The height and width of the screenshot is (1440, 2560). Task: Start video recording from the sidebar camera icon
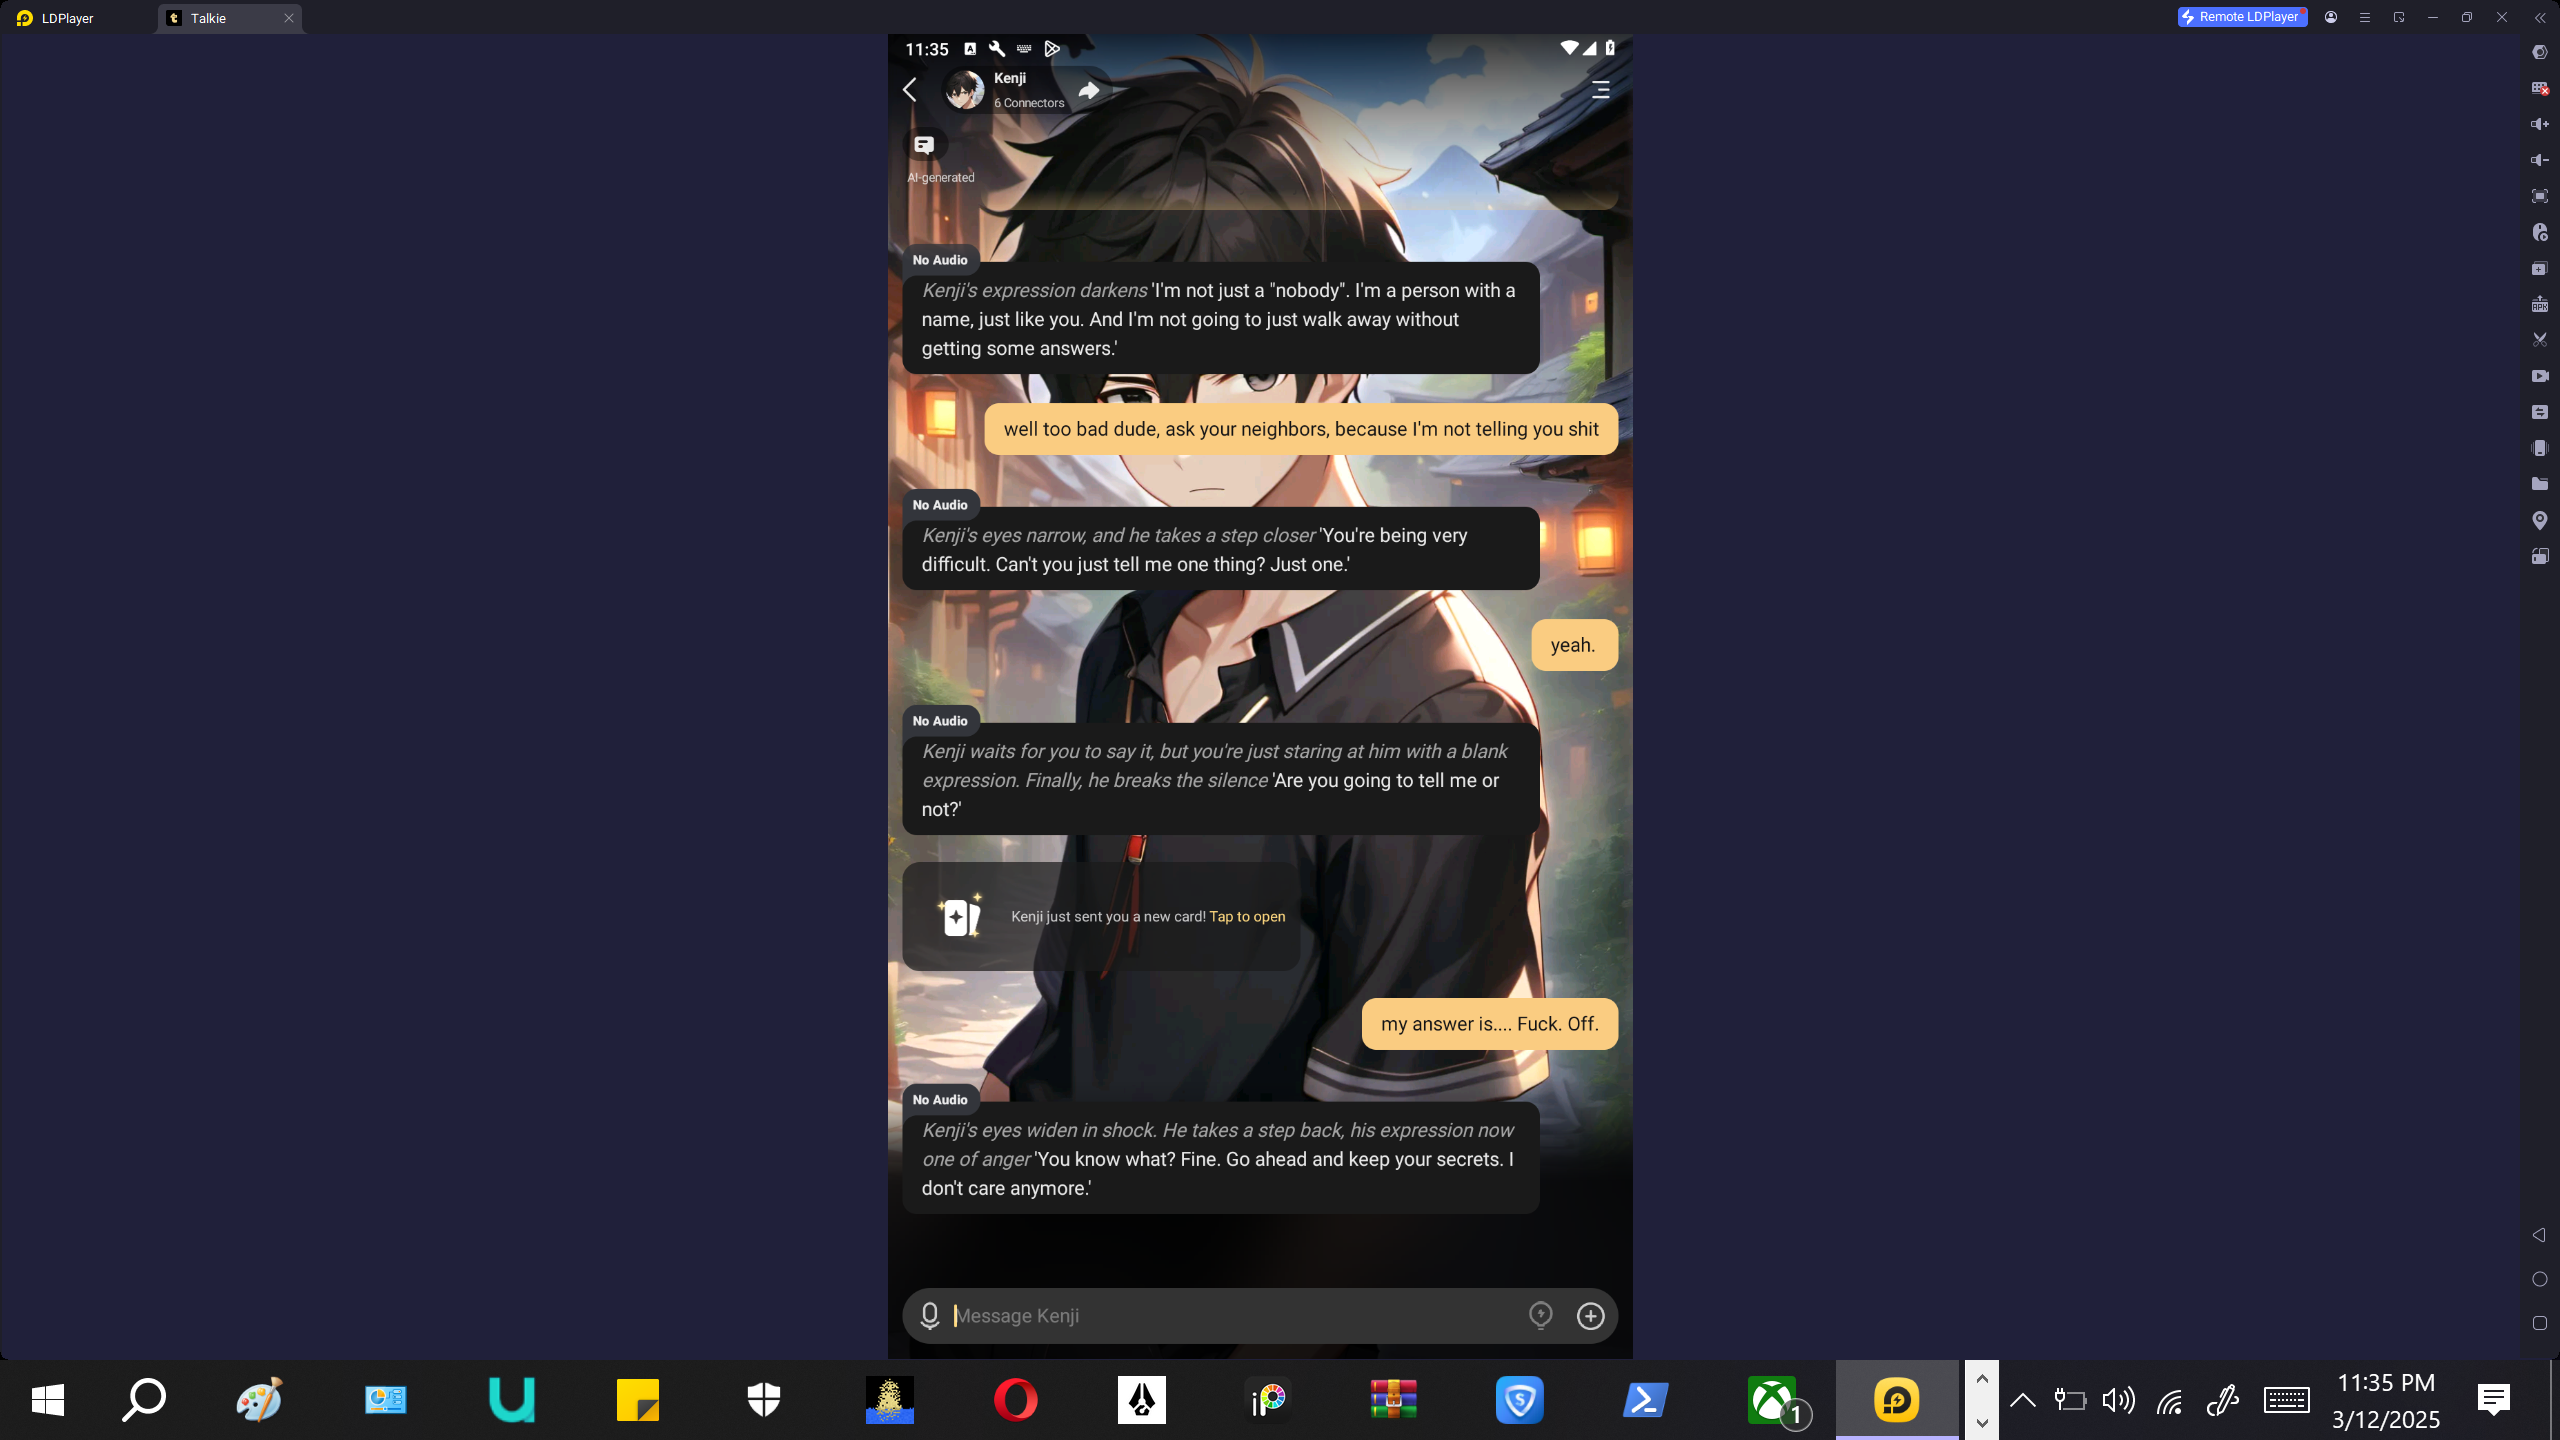tap(2540, 376)
